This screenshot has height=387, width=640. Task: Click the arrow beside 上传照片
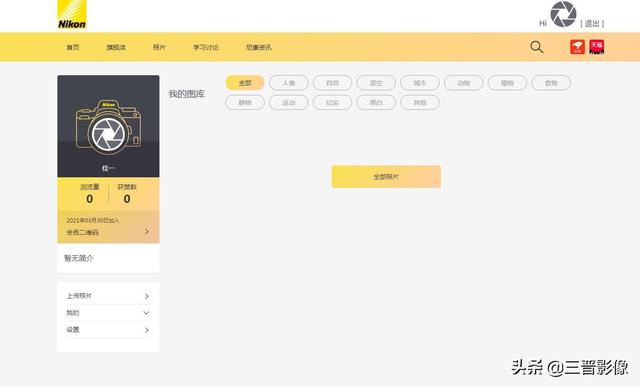pyautogui.click(x=147, y=296)
